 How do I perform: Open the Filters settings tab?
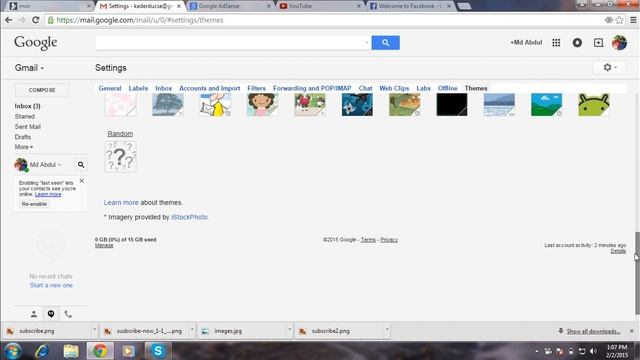tap(256, 88)
